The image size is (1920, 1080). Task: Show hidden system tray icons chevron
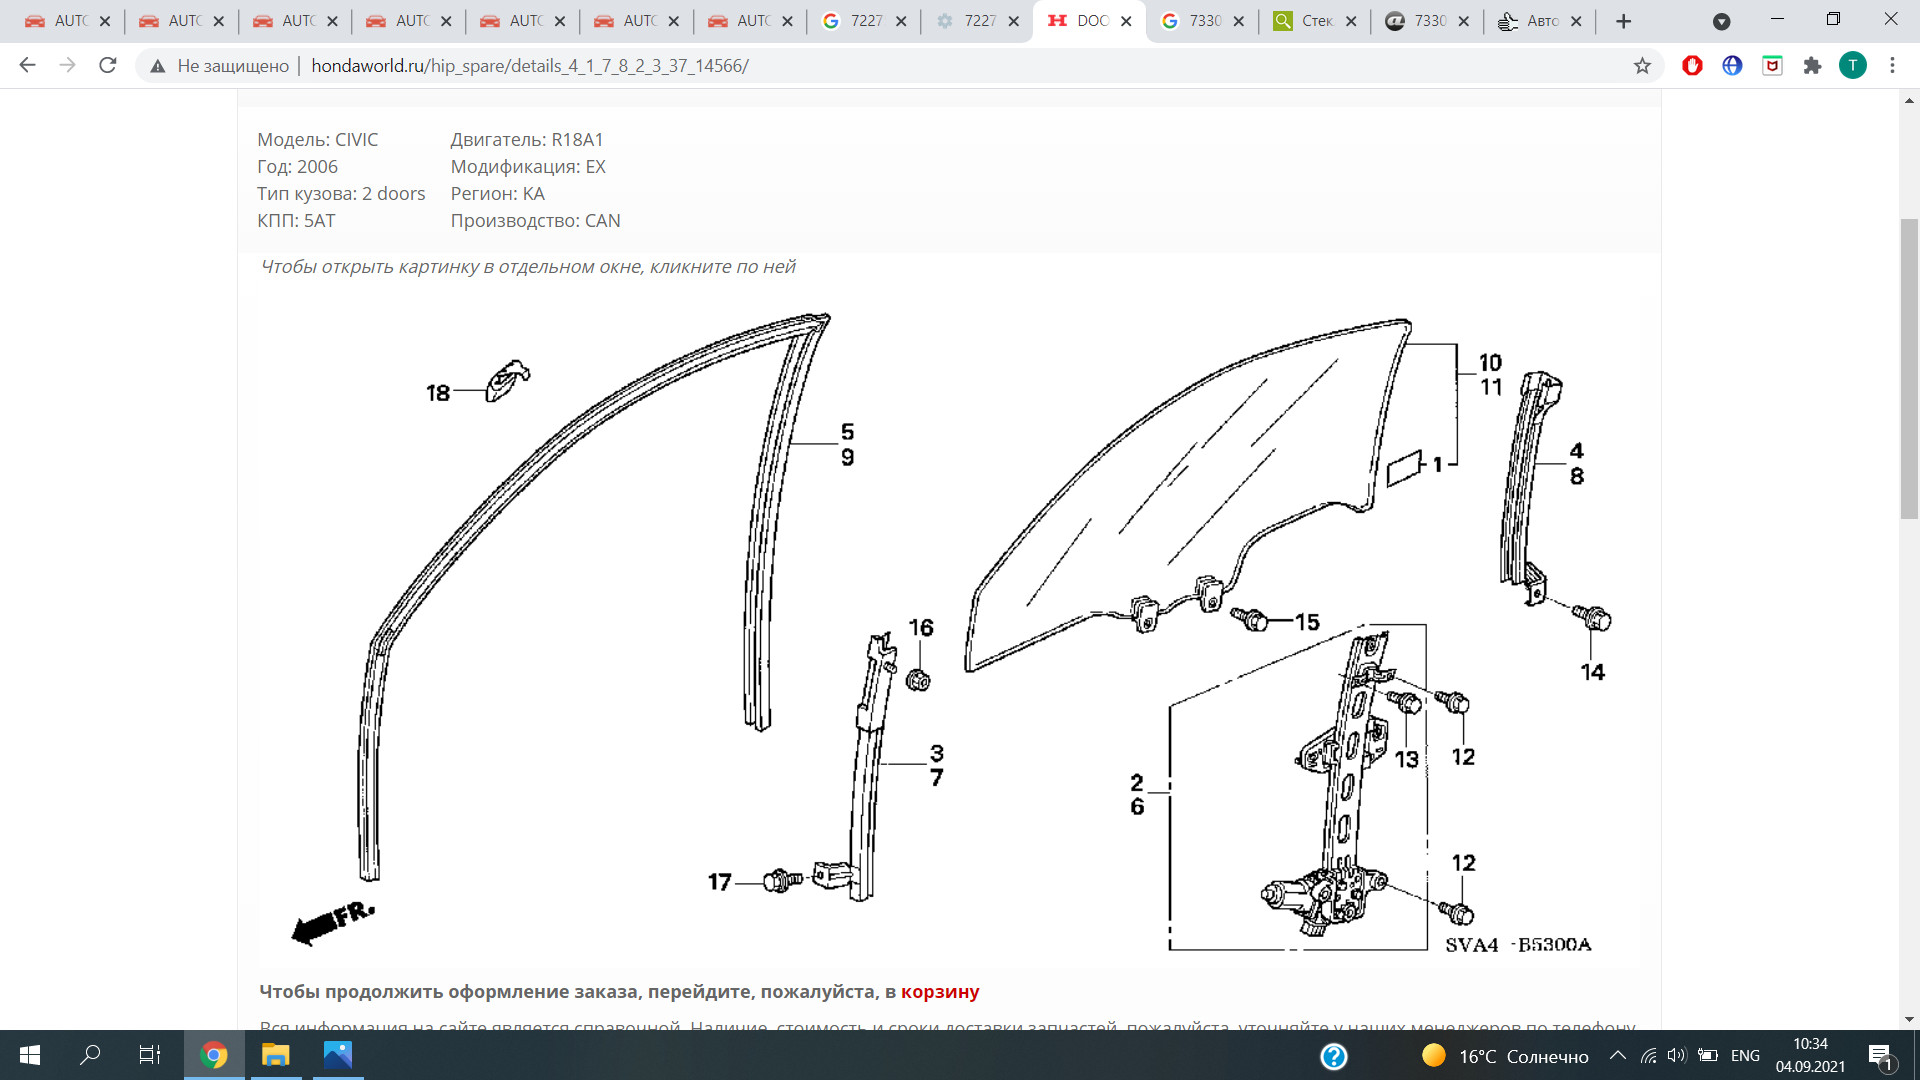tap(1617, 1056)
